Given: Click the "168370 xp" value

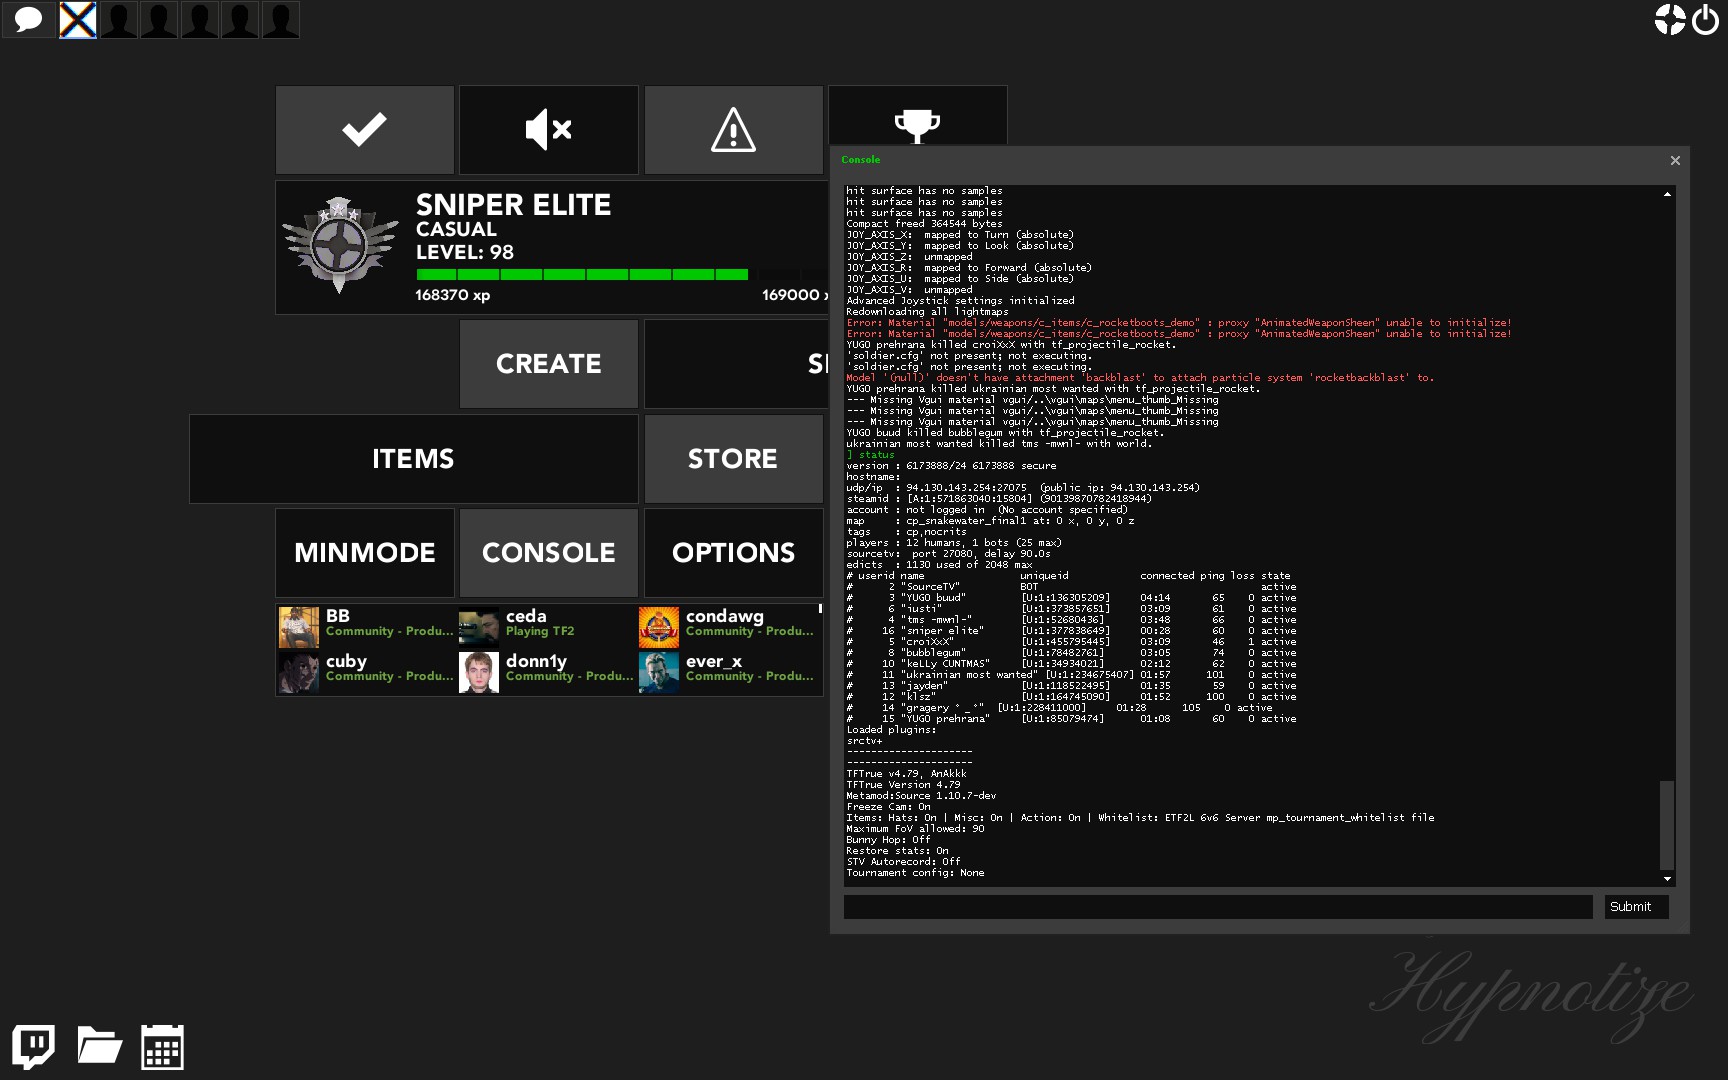Looking at the screenshot, I should (453, 295).
